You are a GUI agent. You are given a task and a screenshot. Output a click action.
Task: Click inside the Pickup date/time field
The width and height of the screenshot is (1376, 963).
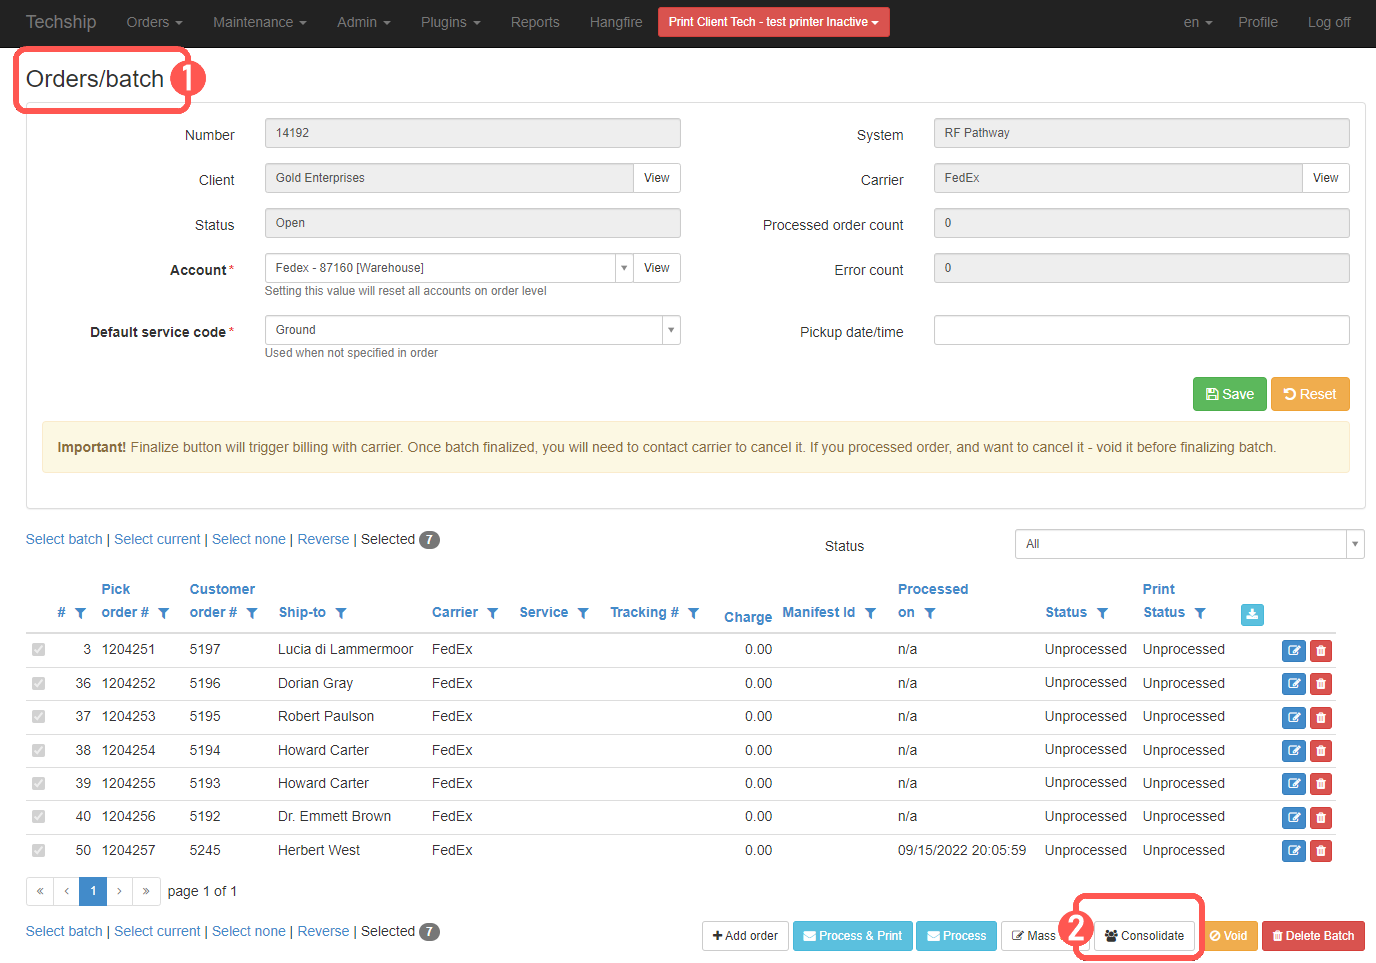click(x=1140, y=331)
